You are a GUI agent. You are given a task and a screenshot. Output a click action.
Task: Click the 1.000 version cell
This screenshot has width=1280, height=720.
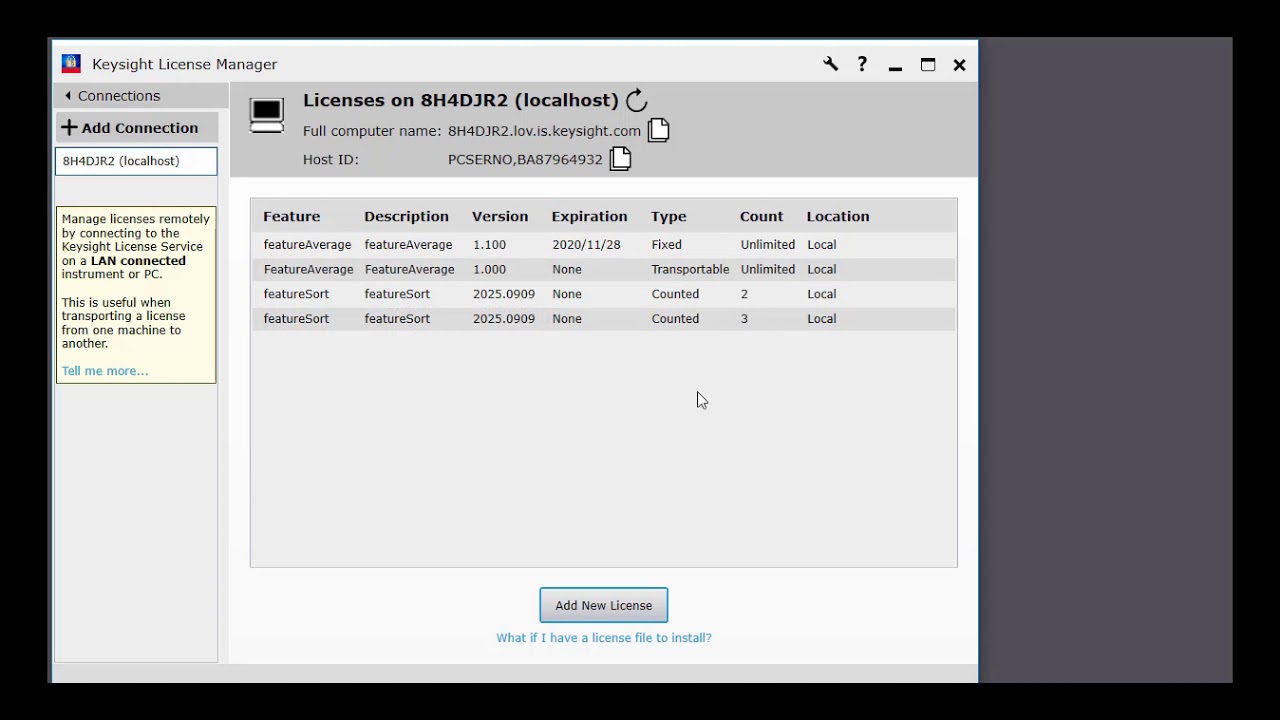point(489,269)
